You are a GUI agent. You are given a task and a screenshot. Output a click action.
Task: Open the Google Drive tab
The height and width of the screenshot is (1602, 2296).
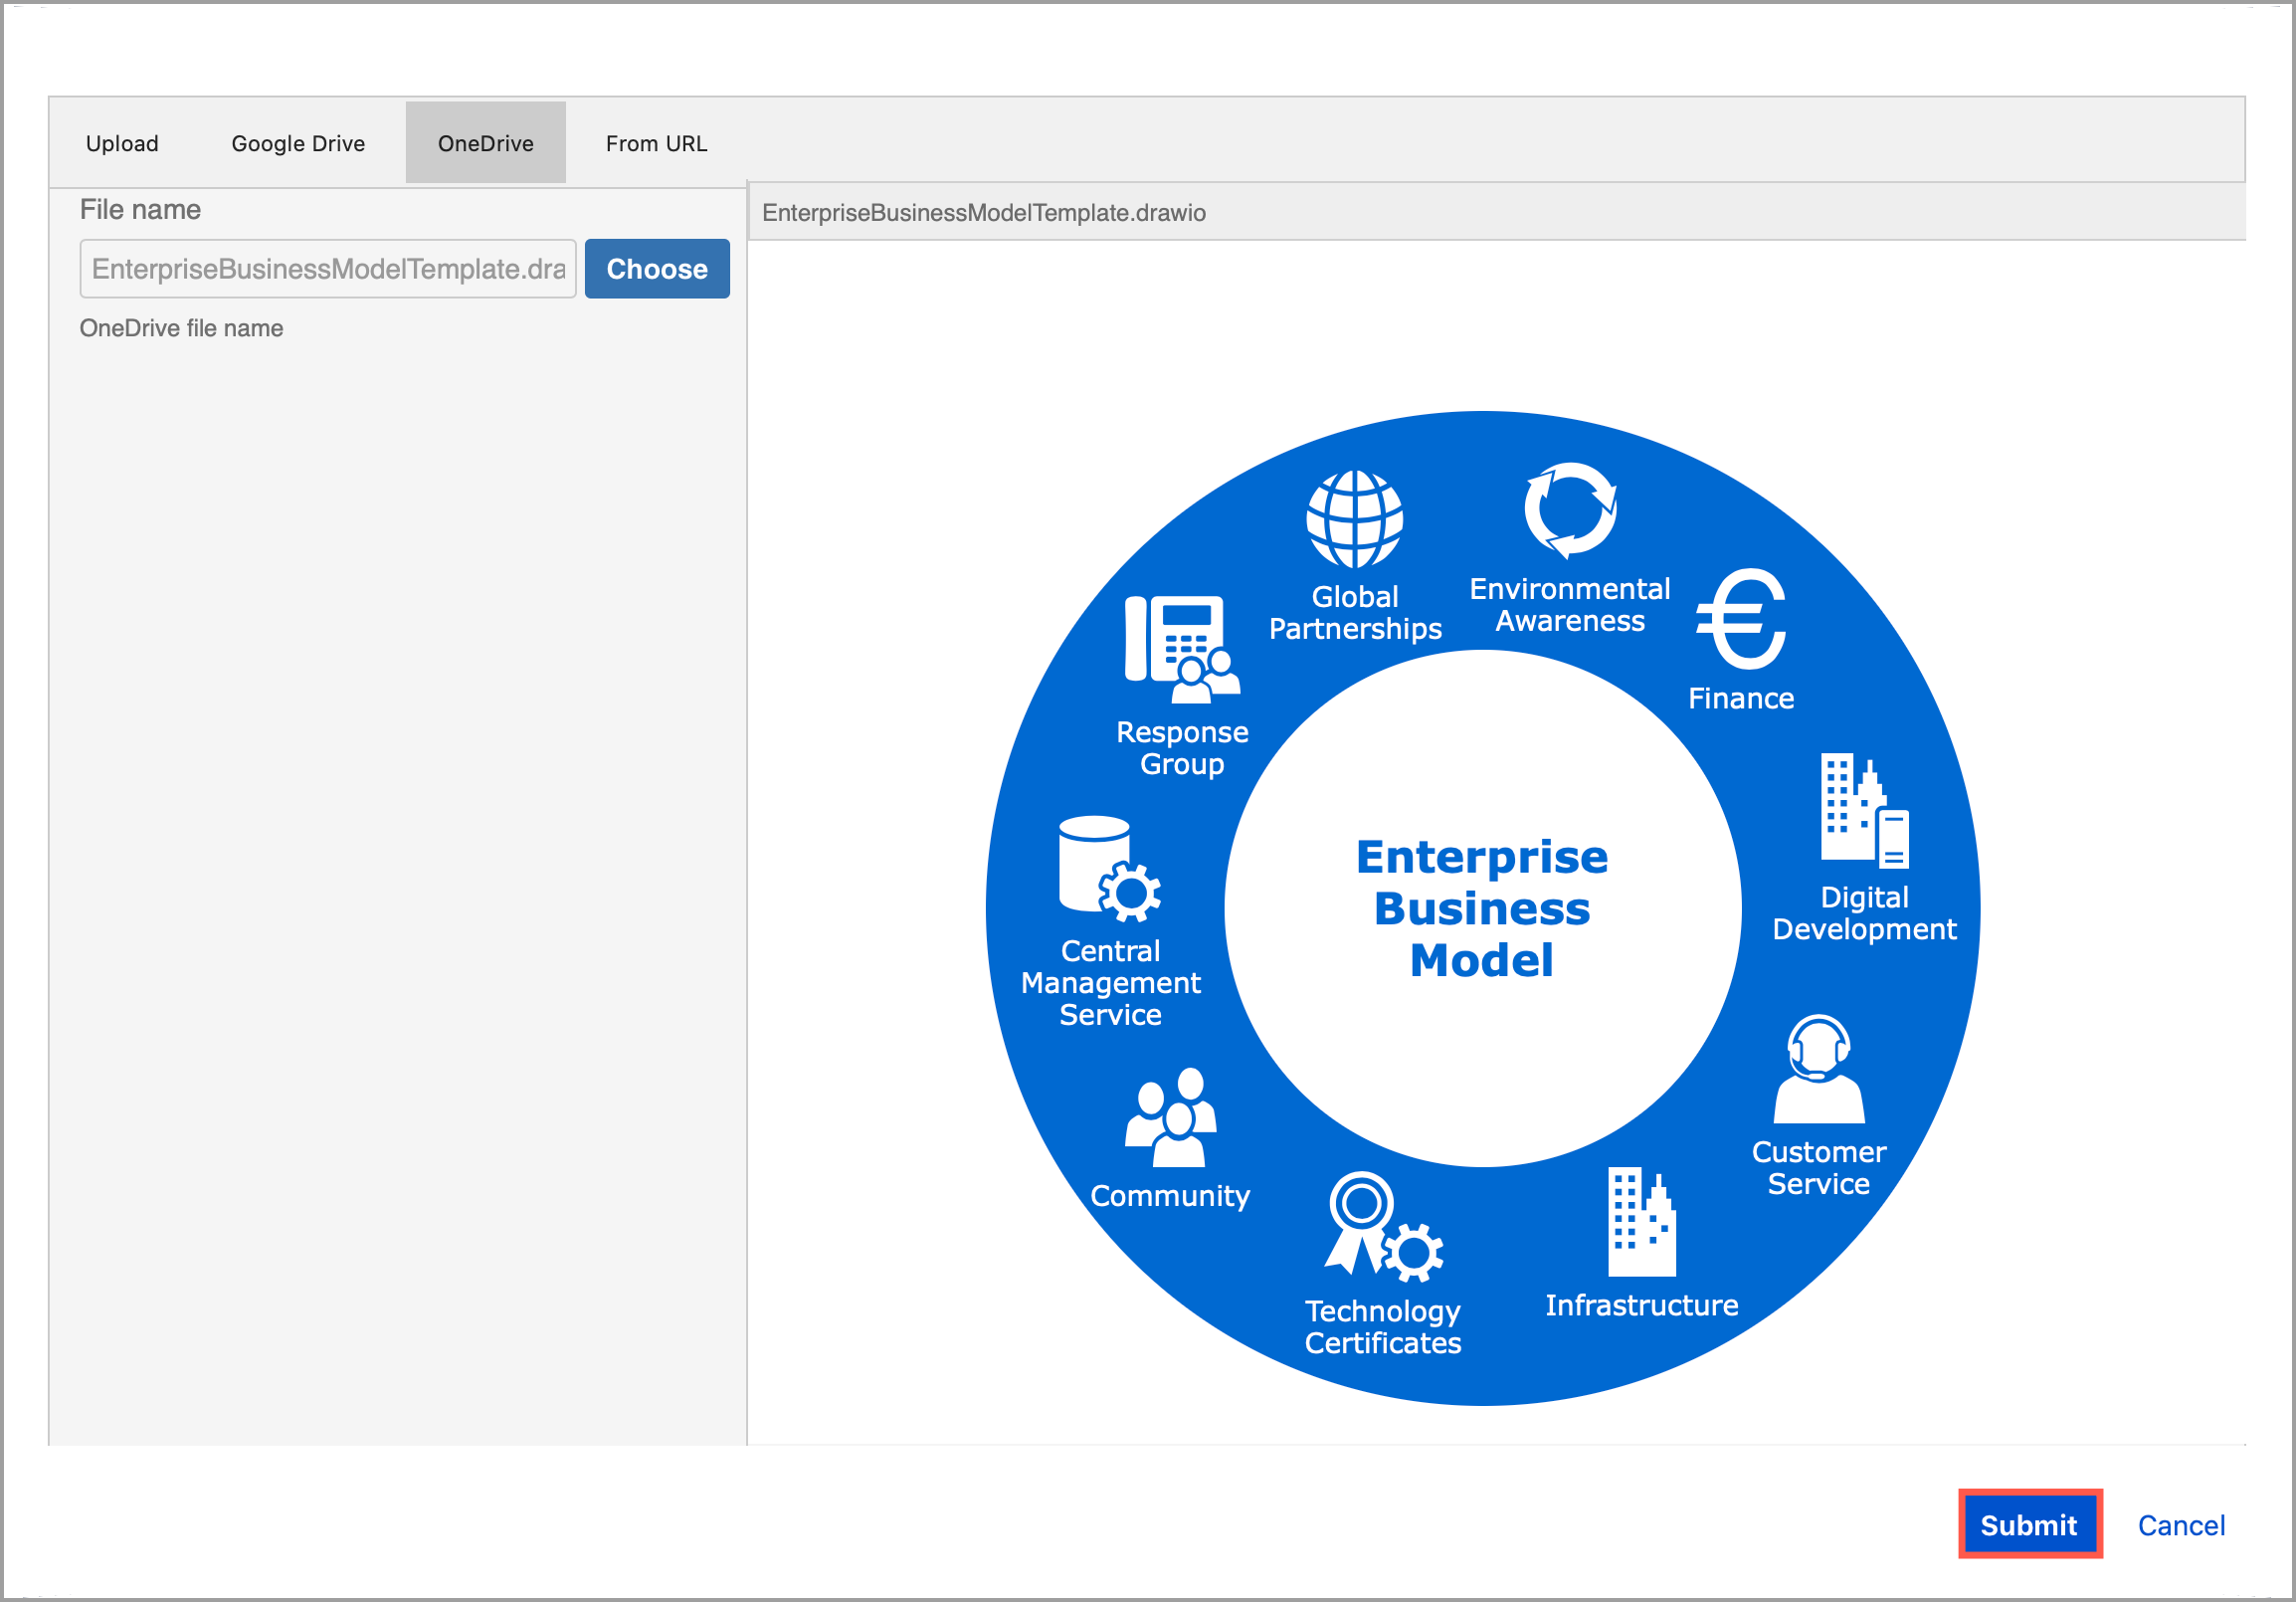pyautogui.click(x=298, y=142)
